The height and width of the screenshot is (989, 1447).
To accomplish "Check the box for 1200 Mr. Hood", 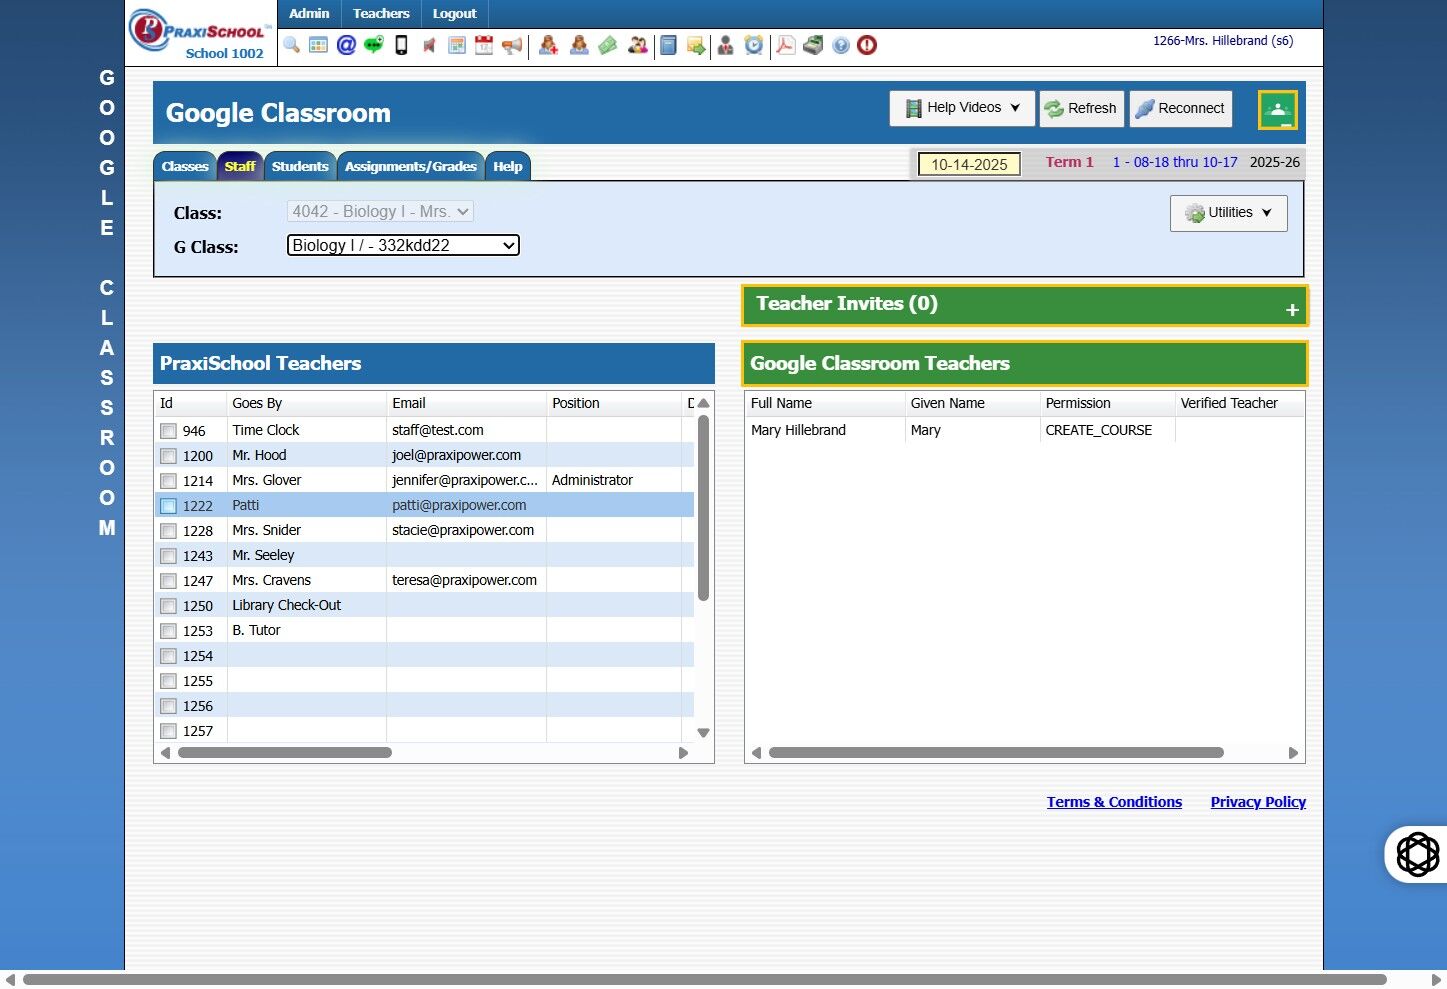I will (x=168, y=456).
